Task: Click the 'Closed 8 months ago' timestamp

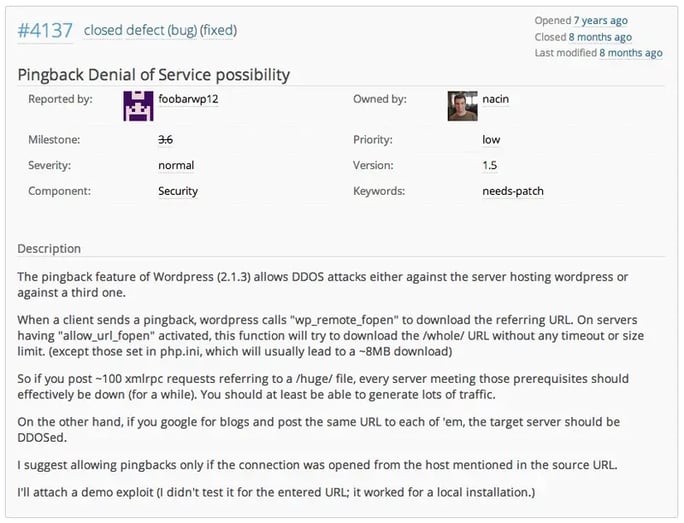Action: 600,37
